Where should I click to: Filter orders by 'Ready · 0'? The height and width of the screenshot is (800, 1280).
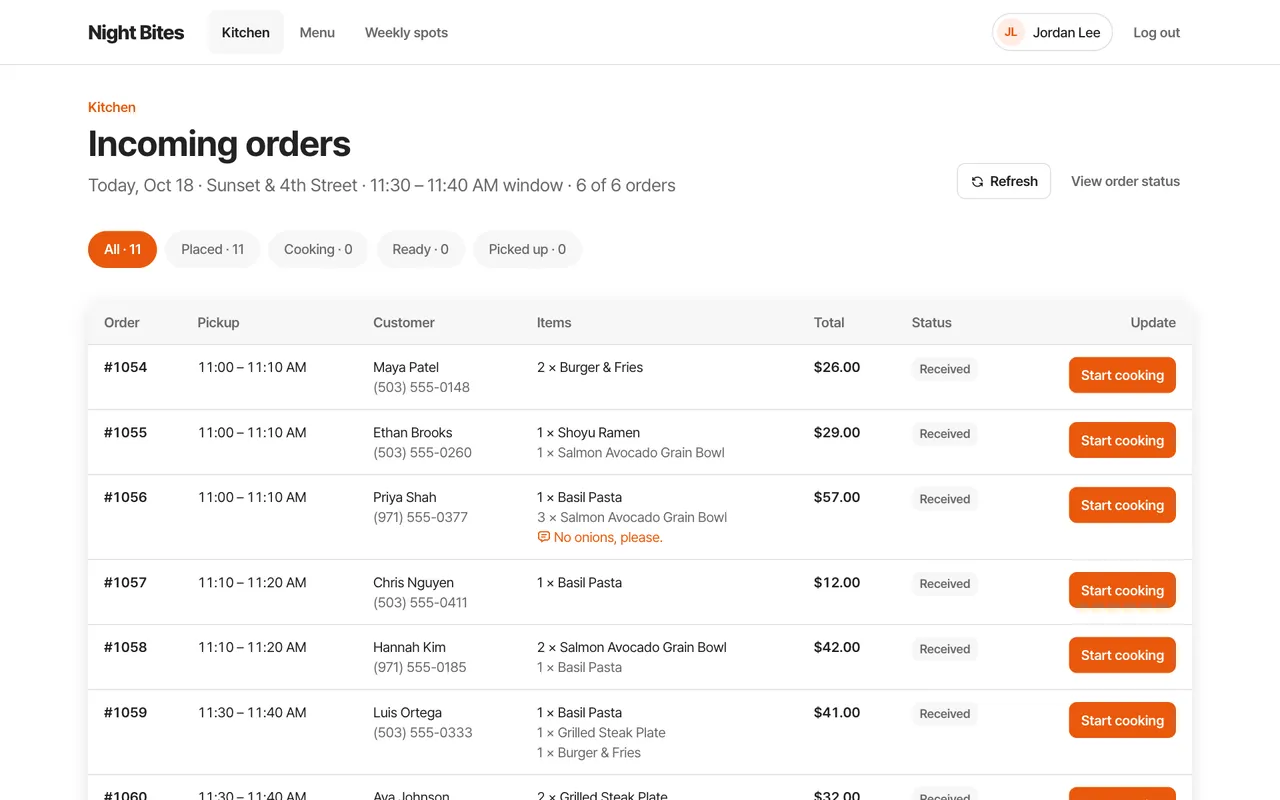pyautogui.click(x=421, y=249)
